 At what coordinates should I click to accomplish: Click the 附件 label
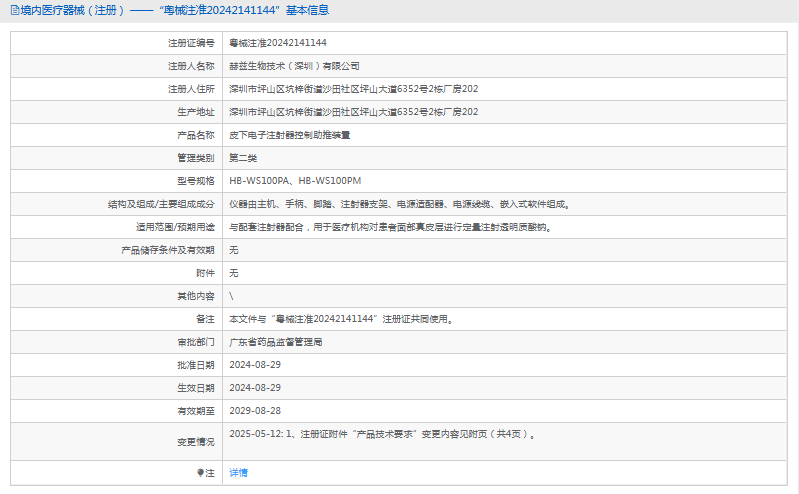205,273
